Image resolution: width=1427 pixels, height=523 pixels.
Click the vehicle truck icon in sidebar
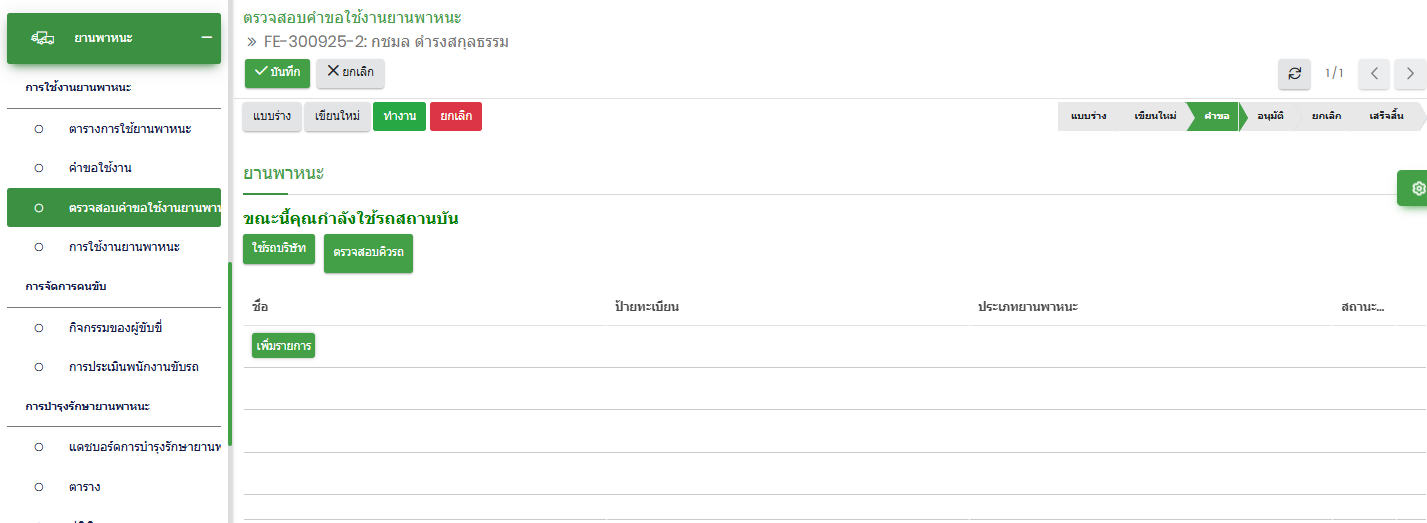pyautogui.click(x=42, y=38)
